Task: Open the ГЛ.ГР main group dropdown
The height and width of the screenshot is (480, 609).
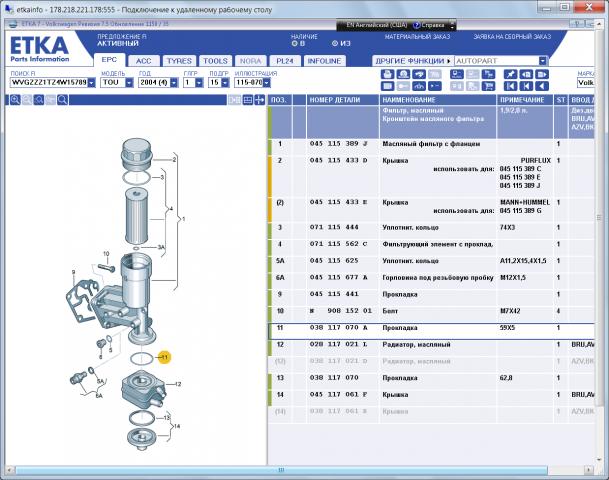Action: [199, 82]
